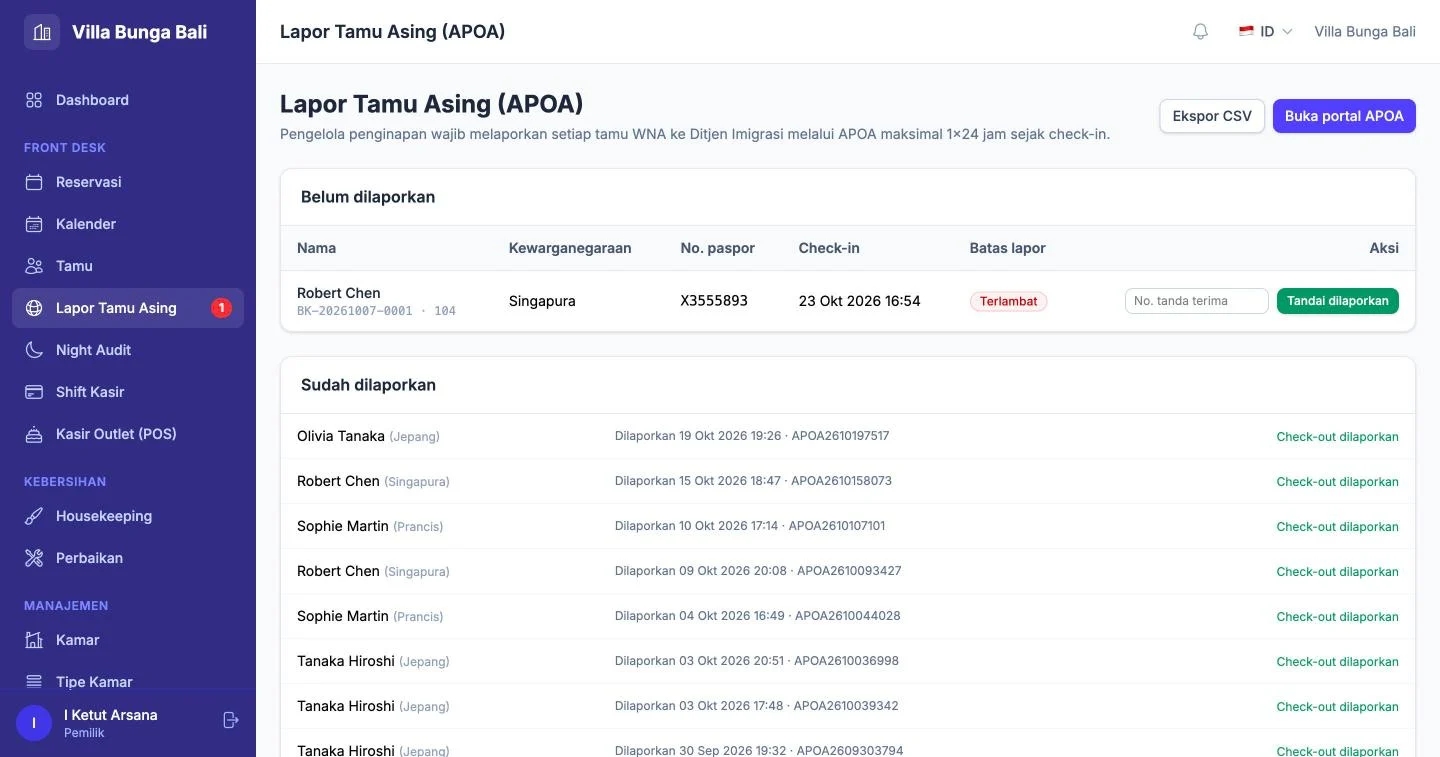Click the Tamu people icon
Image resolution: width=1440 pixels, height=757 pixels.
tap(34, 266)
